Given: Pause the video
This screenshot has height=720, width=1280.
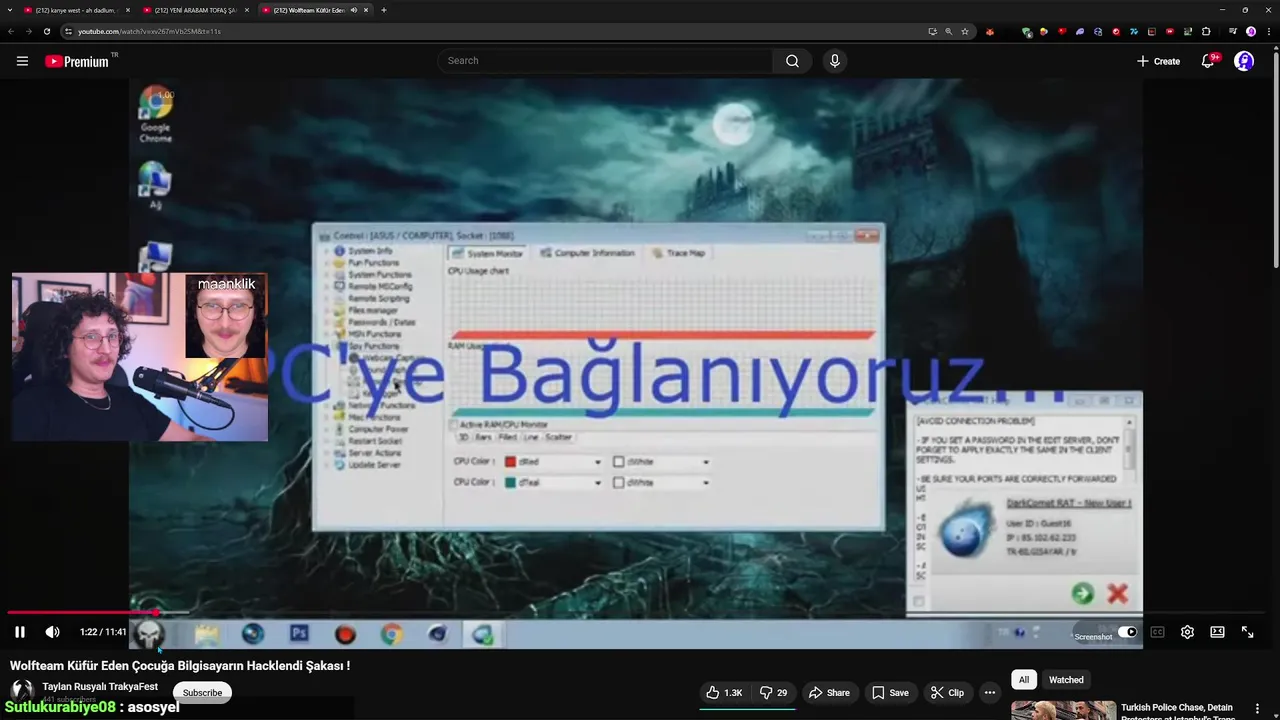Looking at the screenshot, I should click(x=19, y=632).
